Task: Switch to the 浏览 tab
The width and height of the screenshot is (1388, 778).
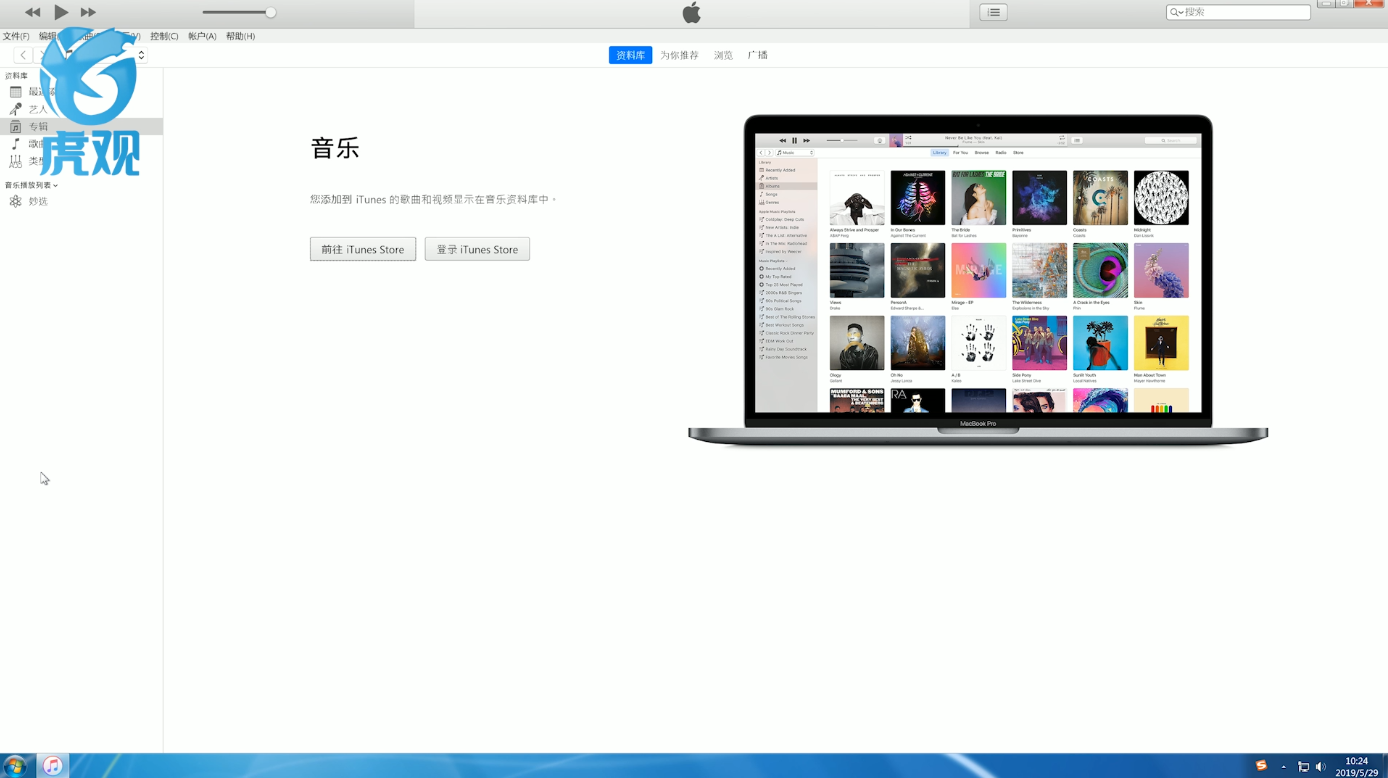Action: coord(723,55)
